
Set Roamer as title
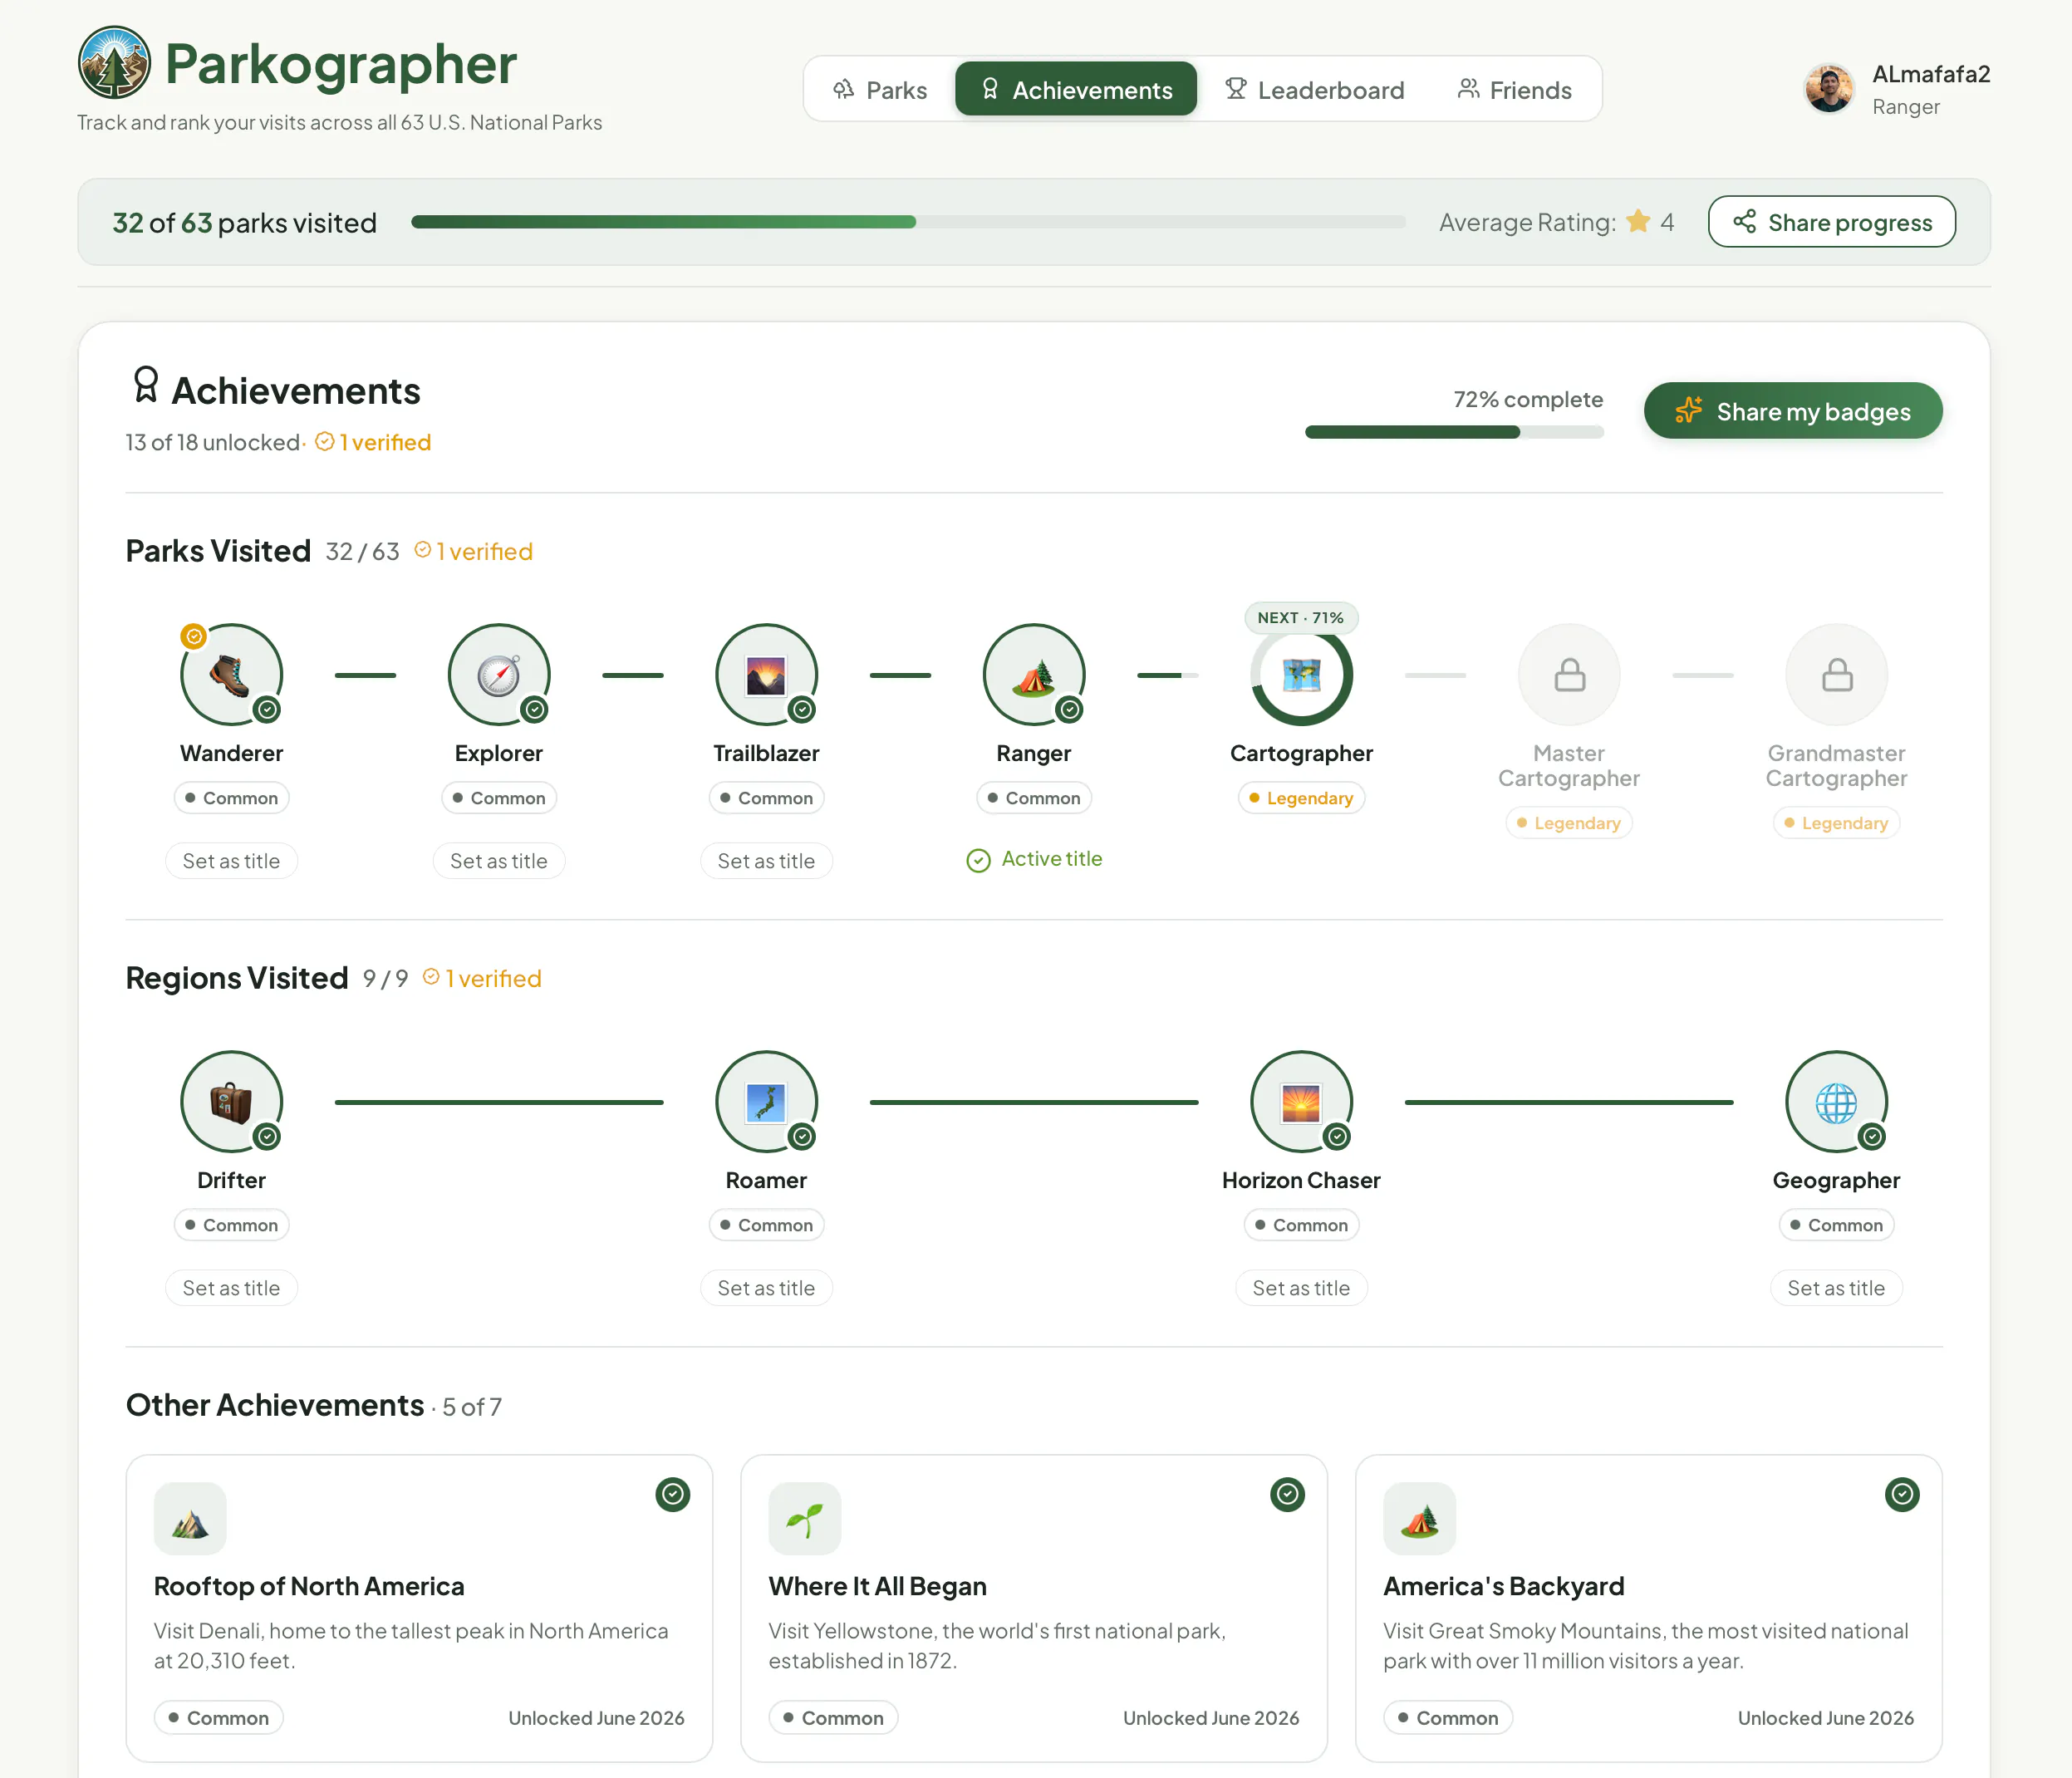point(766,1288)
